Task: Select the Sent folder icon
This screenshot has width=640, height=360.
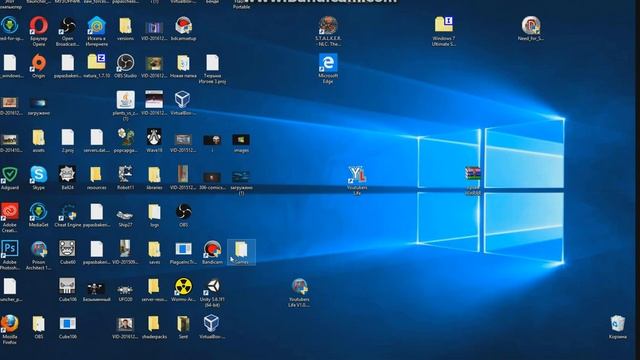Action: 183,324
